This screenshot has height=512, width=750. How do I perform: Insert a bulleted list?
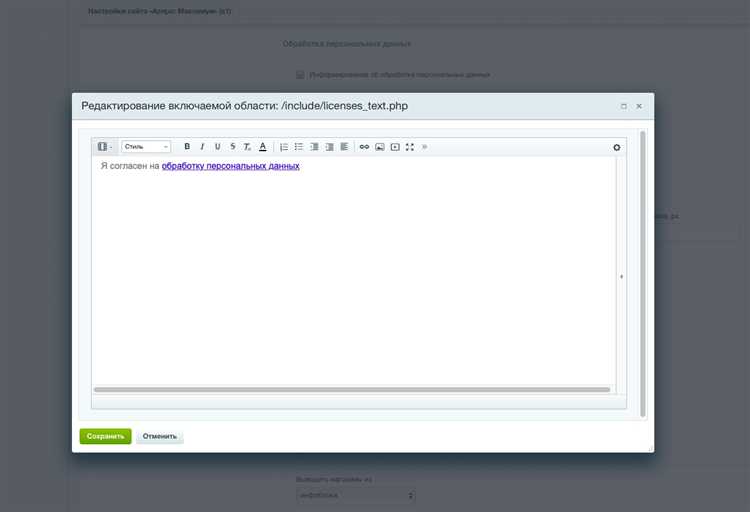pyautogui.click(x=299, y=147)
